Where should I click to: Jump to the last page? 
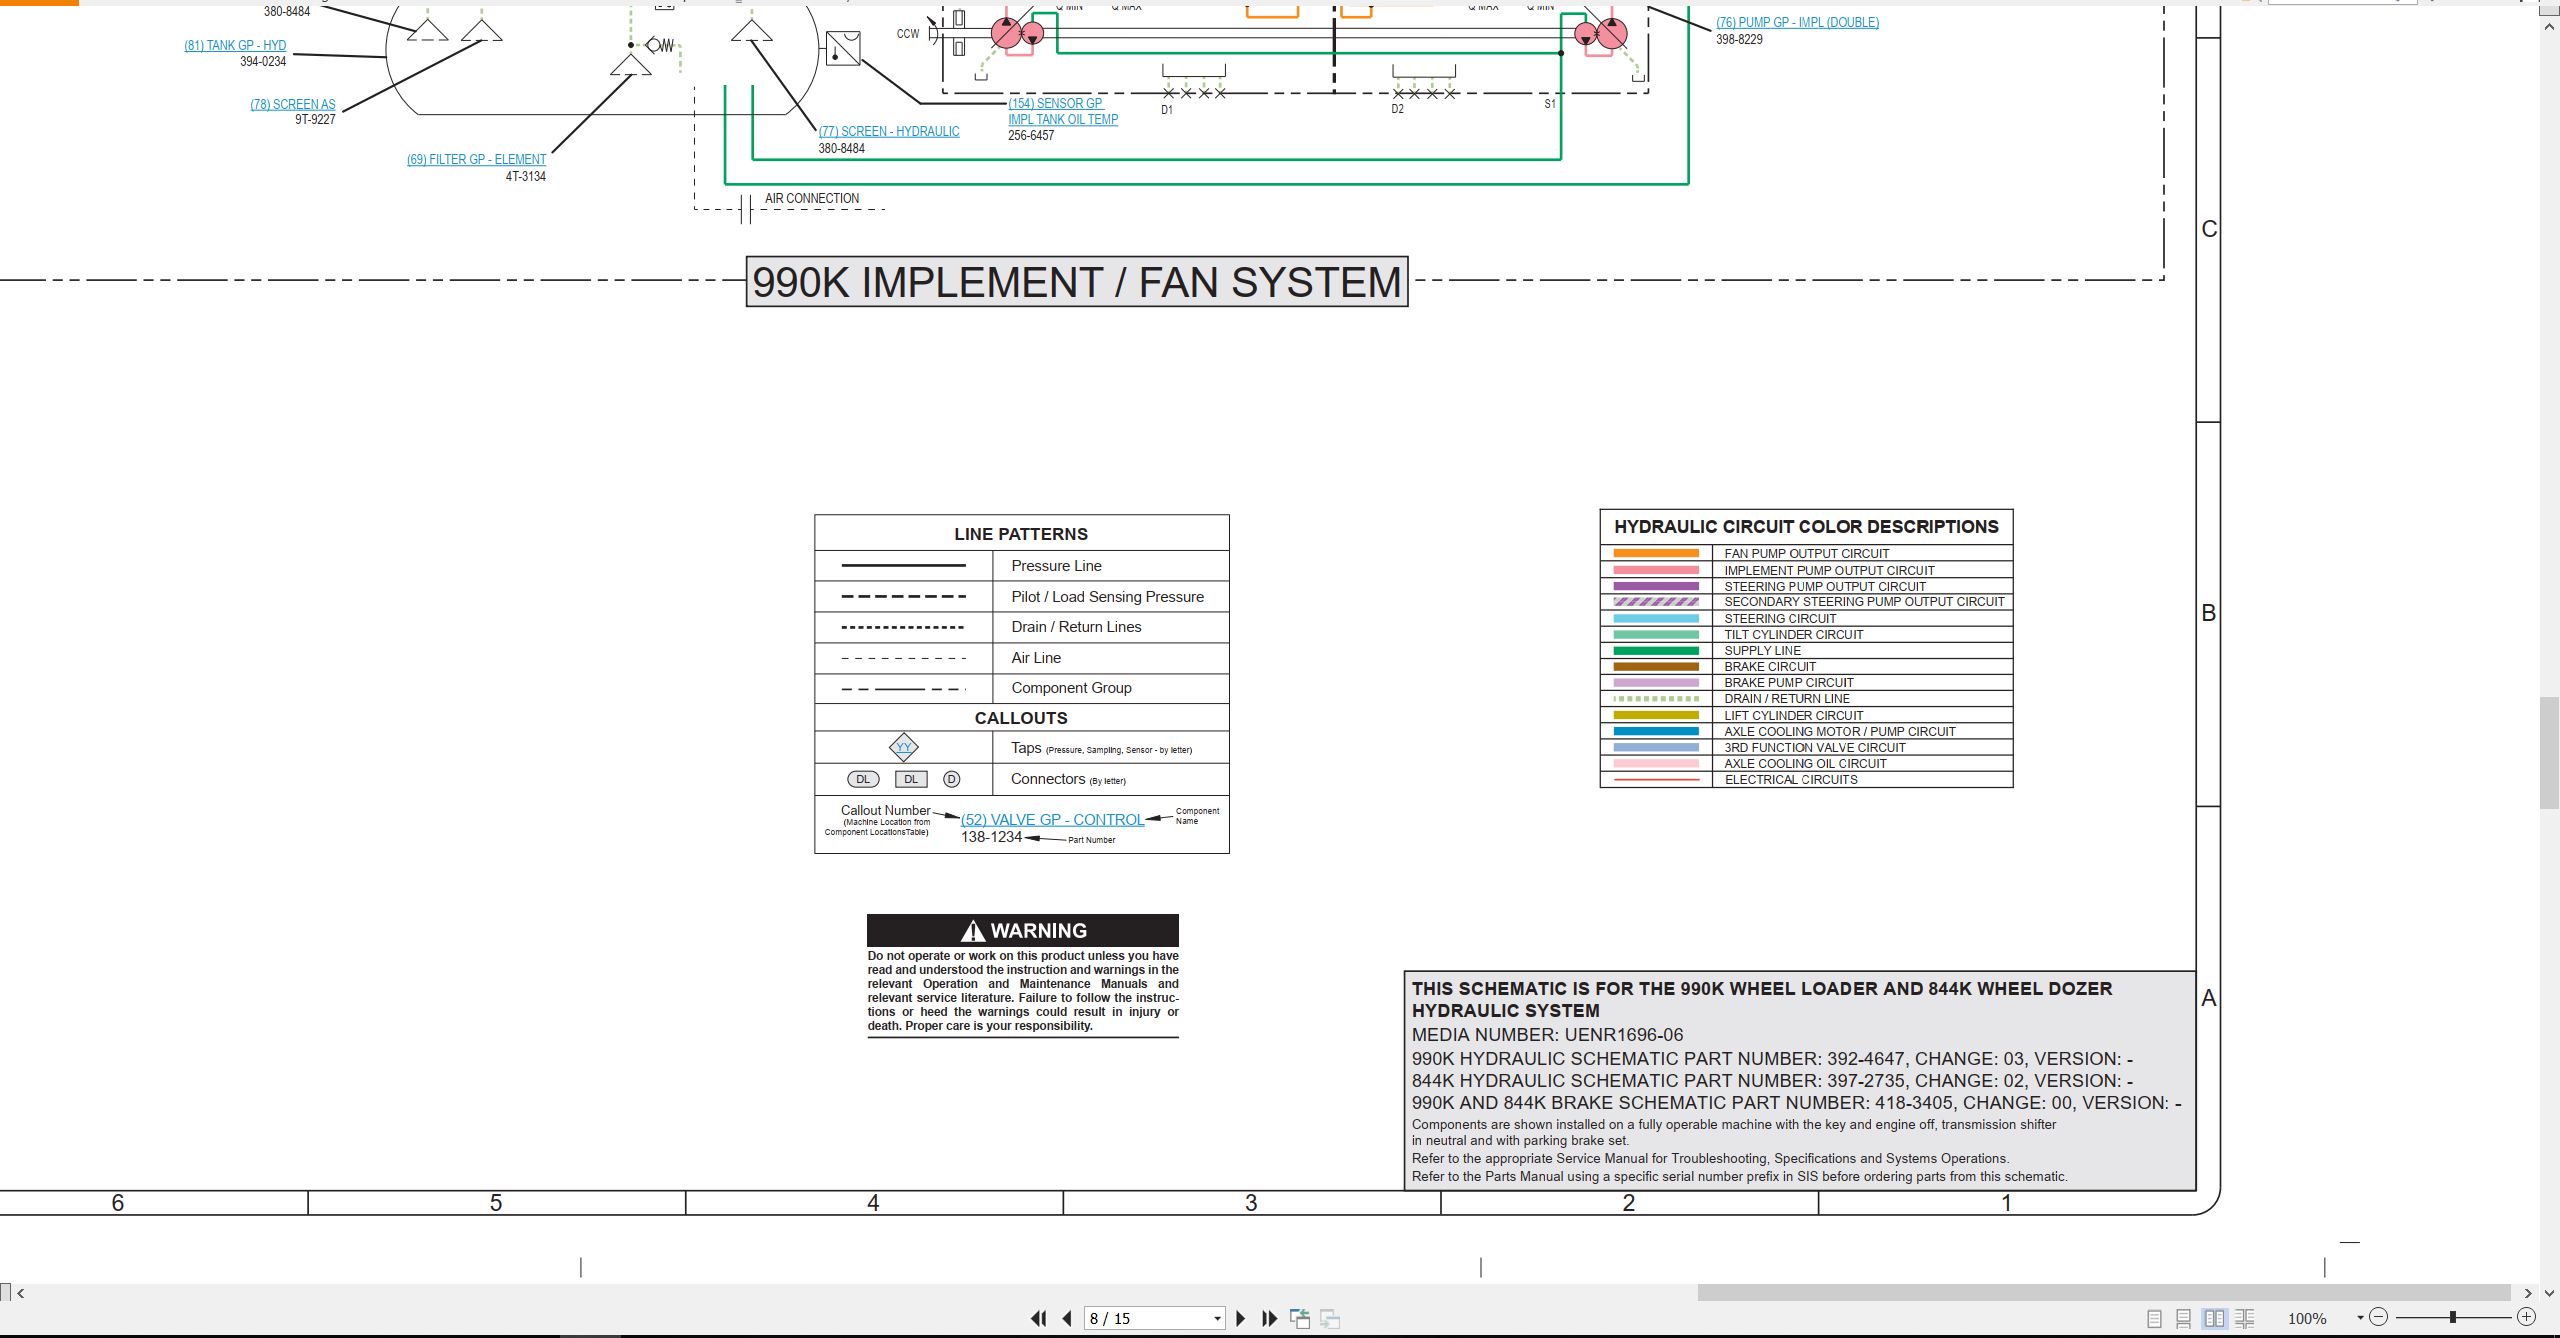(1270, 1318)
